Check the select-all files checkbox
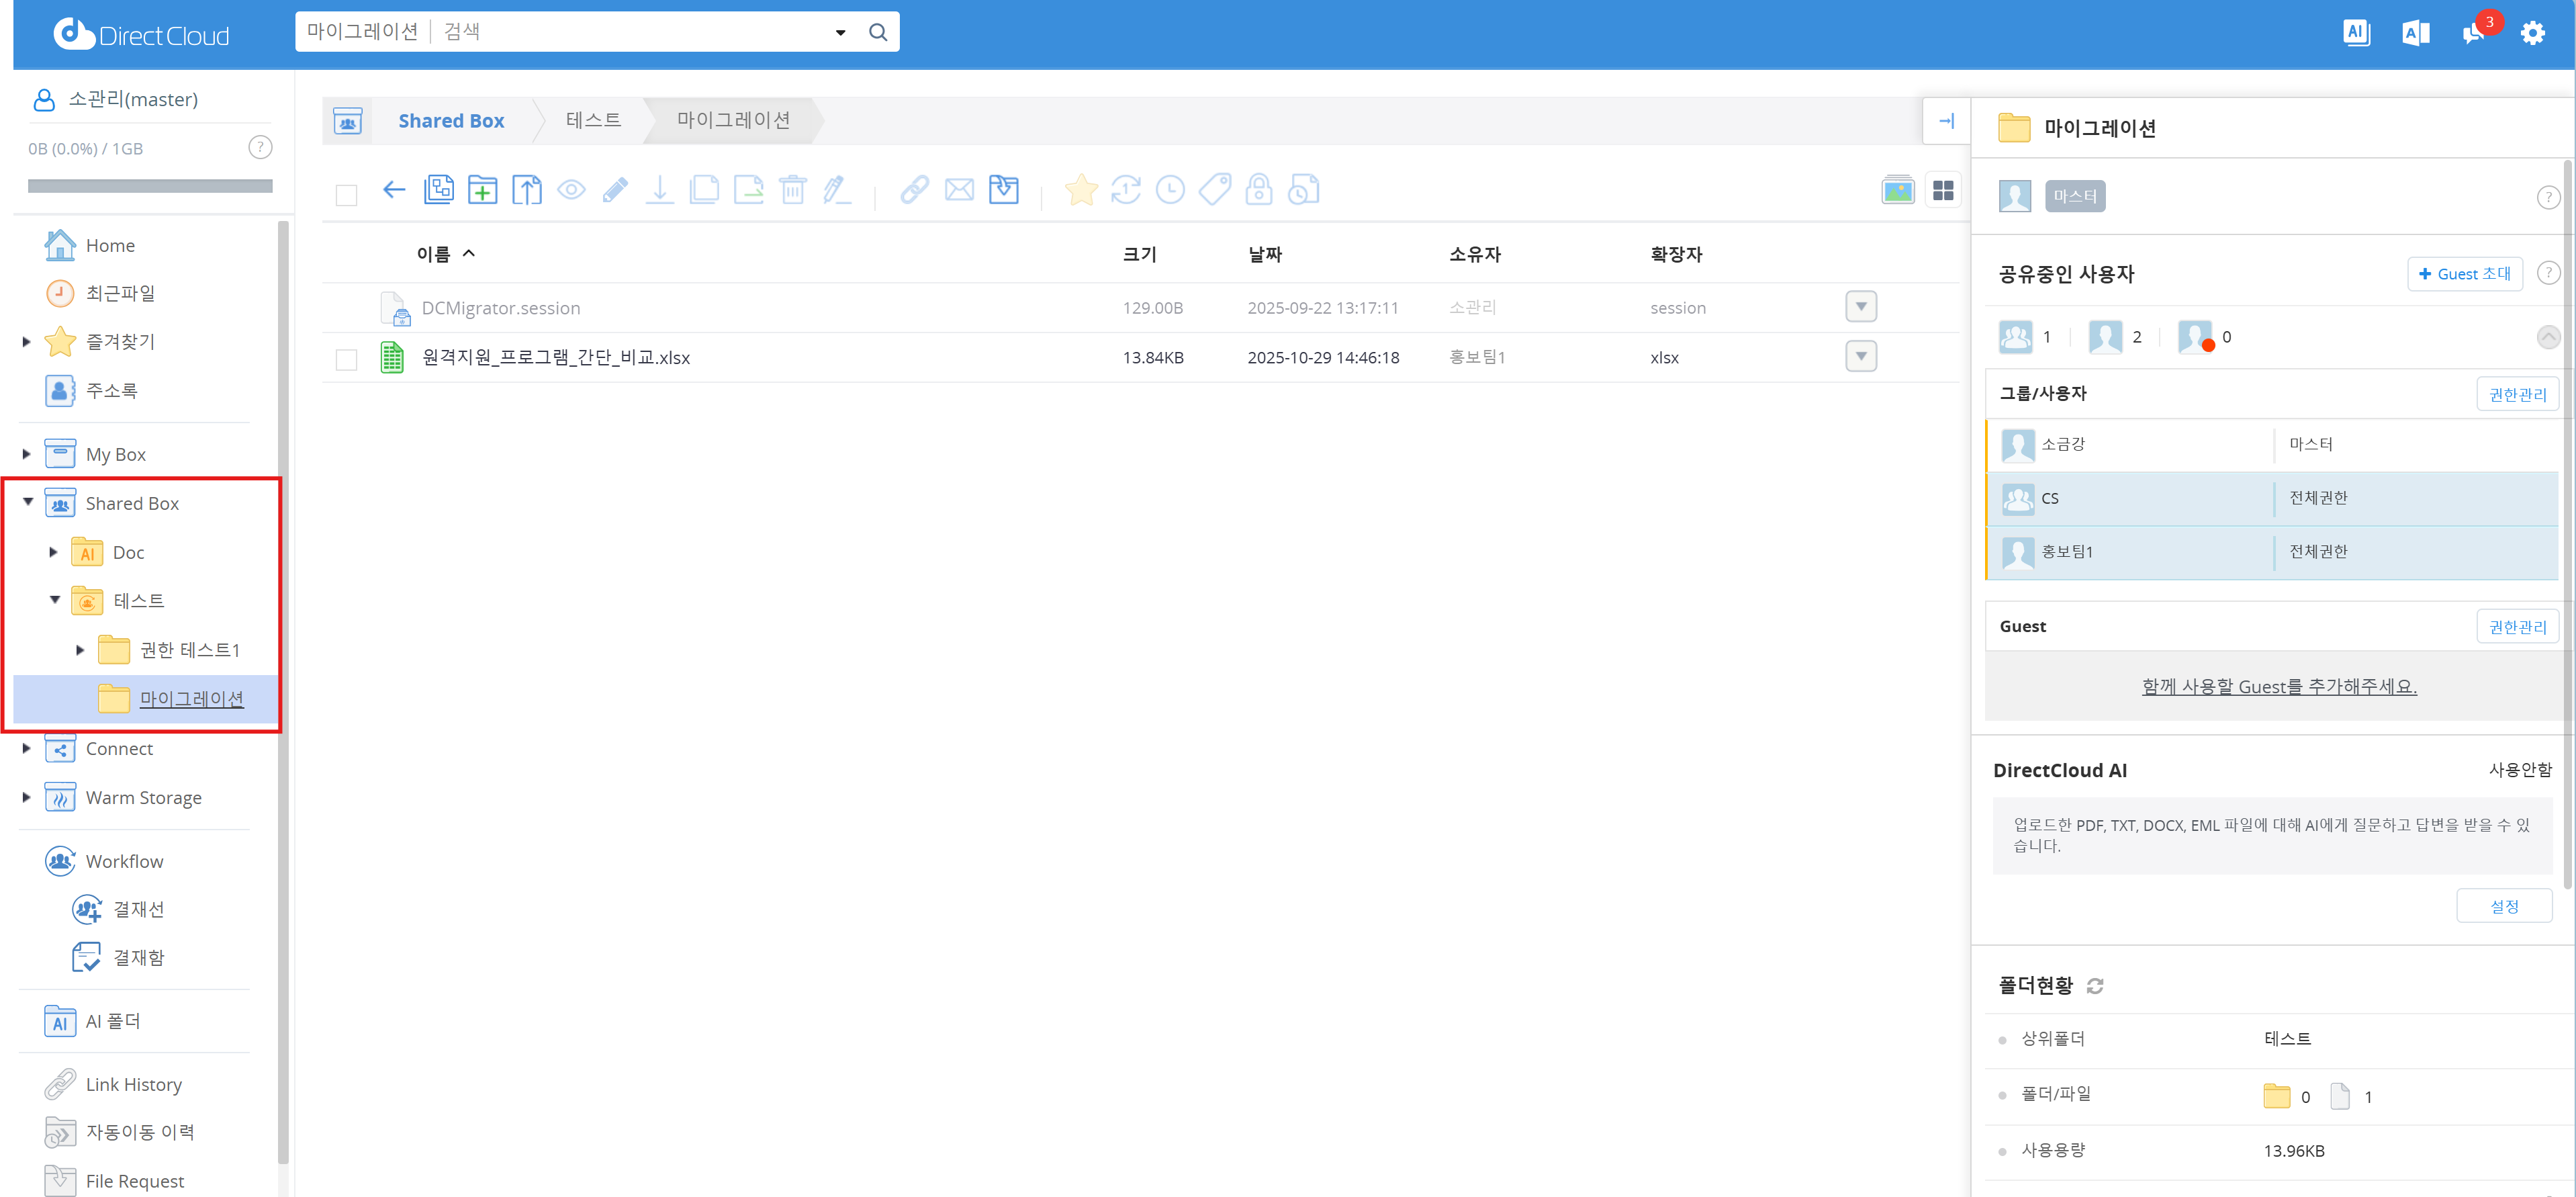Screen dimensions: 2576x1197 (x=346, y=195)
